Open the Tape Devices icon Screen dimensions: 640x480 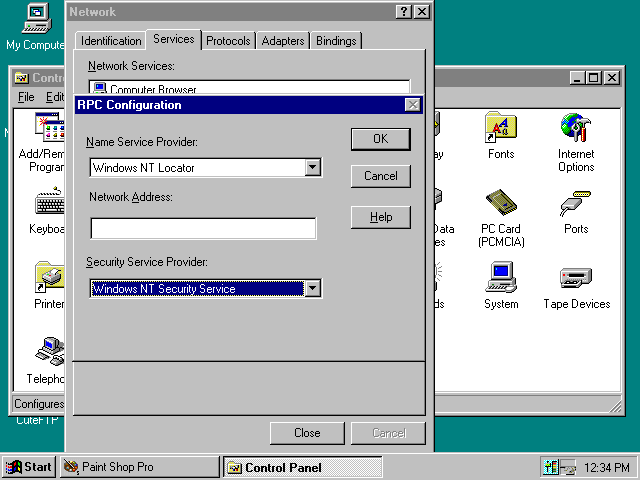[x=576, y=279]
